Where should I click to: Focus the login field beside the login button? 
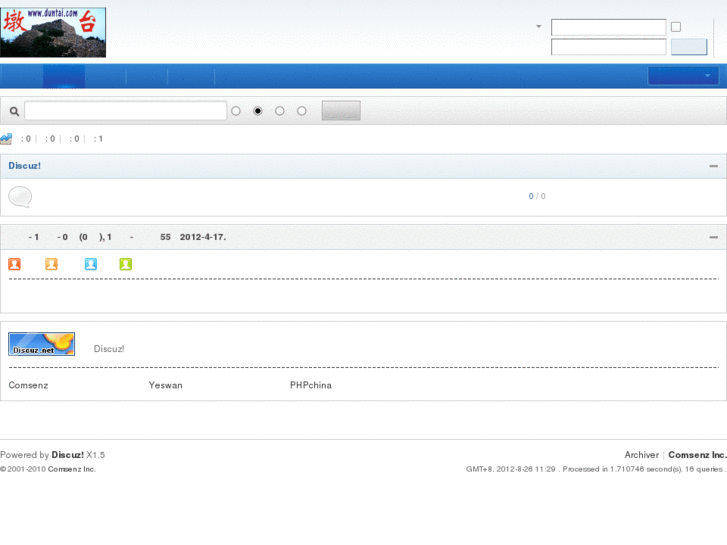(609, 47)
